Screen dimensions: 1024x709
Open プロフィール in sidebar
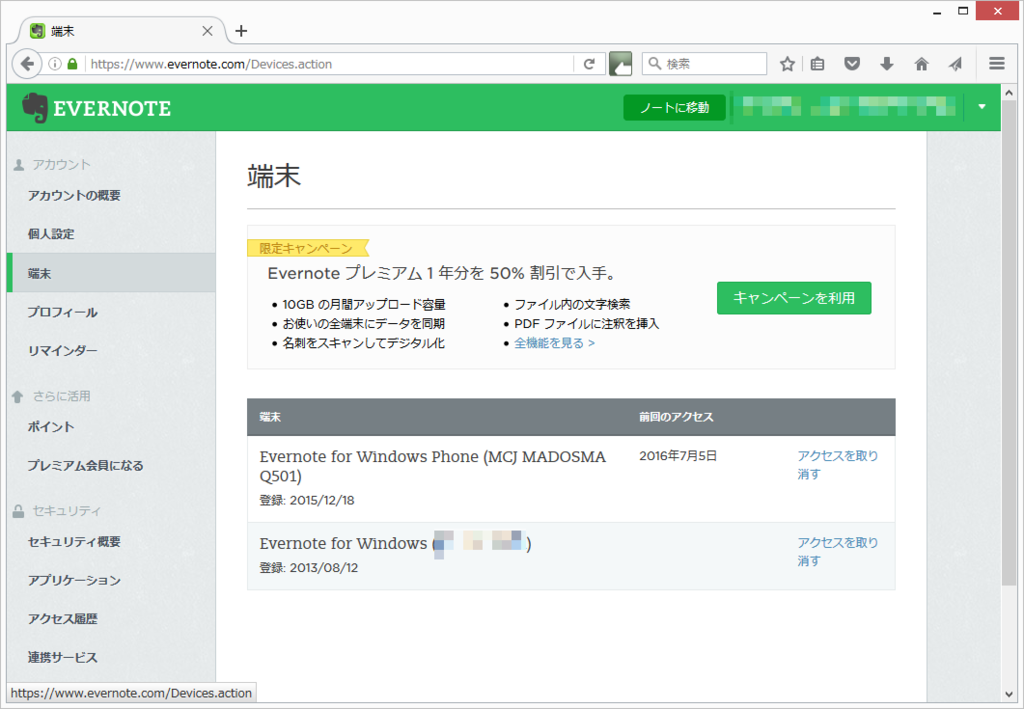point(62,312)
